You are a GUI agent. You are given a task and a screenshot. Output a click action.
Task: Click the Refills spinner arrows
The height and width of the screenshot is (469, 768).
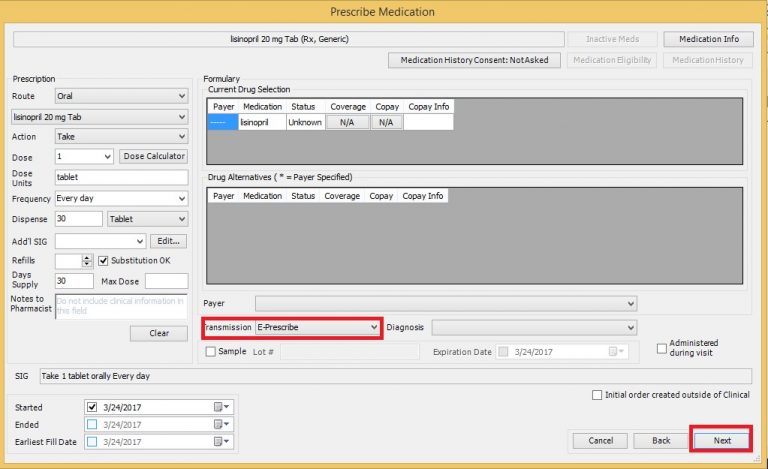point(88,260)
